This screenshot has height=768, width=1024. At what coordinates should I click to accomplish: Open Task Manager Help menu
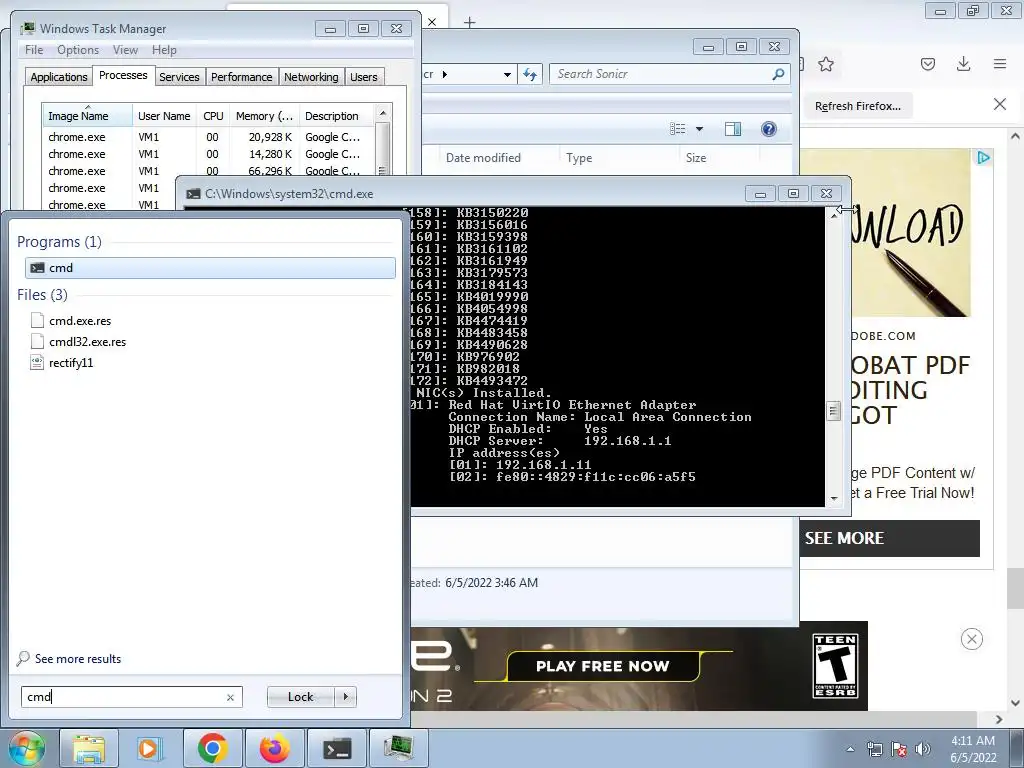[165, 50]
